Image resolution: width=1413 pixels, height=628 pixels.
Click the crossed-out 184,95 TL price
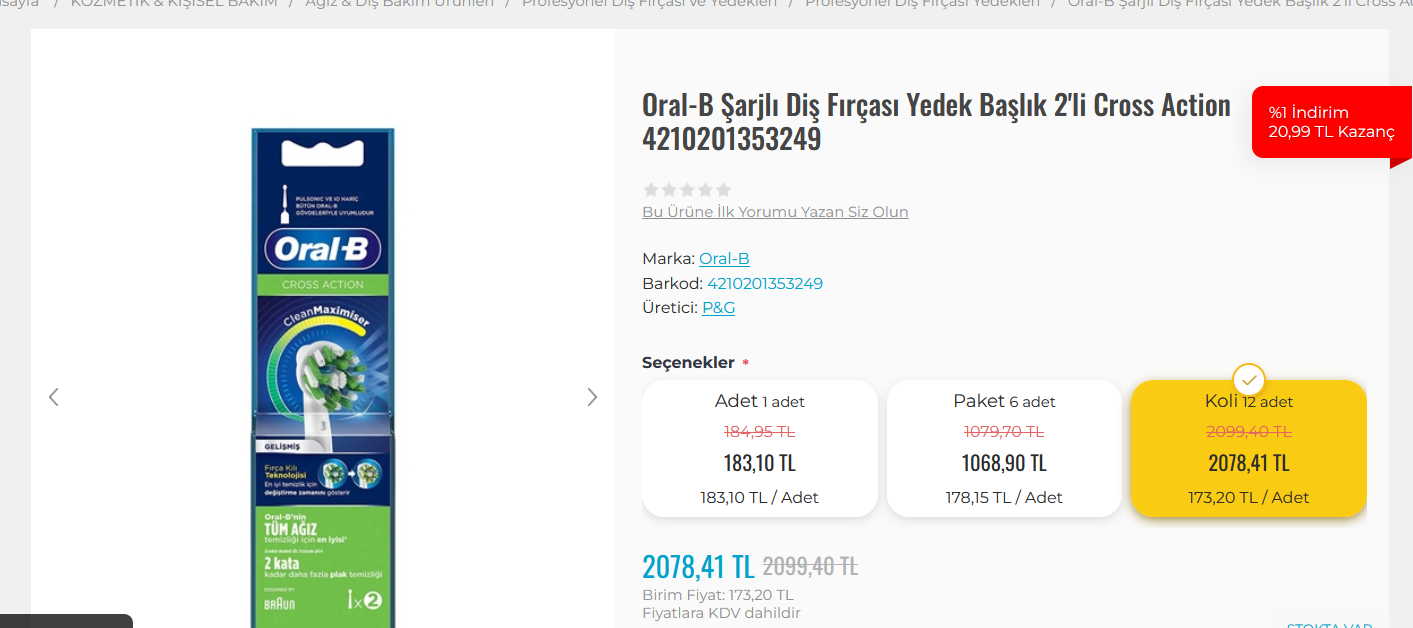point(760,432)
